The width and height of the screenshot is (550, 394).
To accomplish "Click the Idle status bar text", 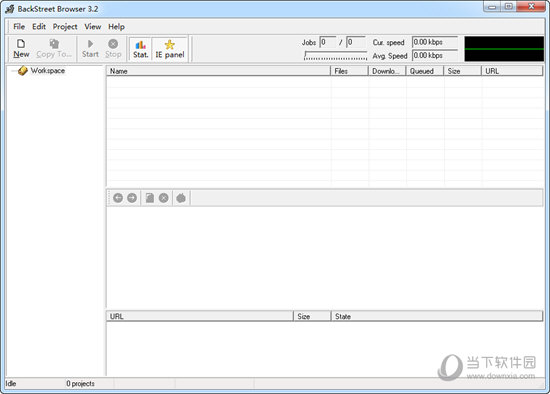I will pyautogui.click(x=11, y=383).
